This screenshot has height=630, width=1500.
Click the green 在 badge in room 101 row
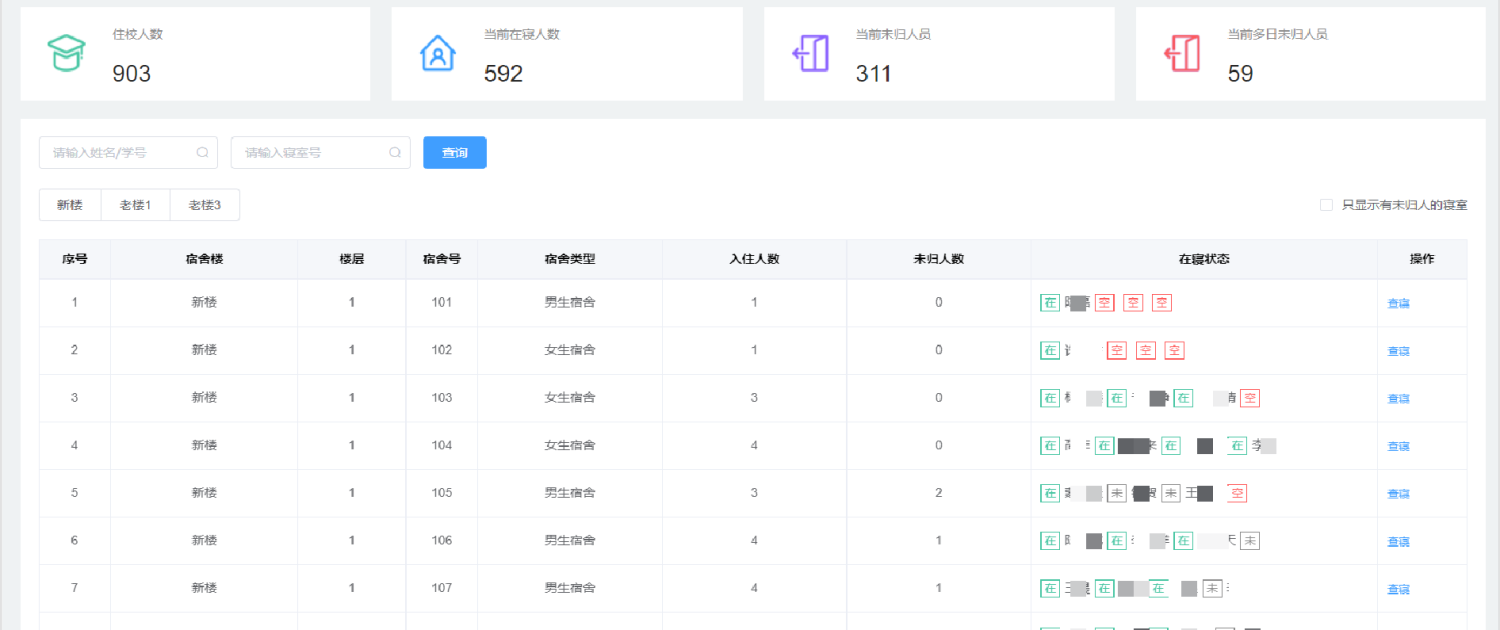(1050, 302)
